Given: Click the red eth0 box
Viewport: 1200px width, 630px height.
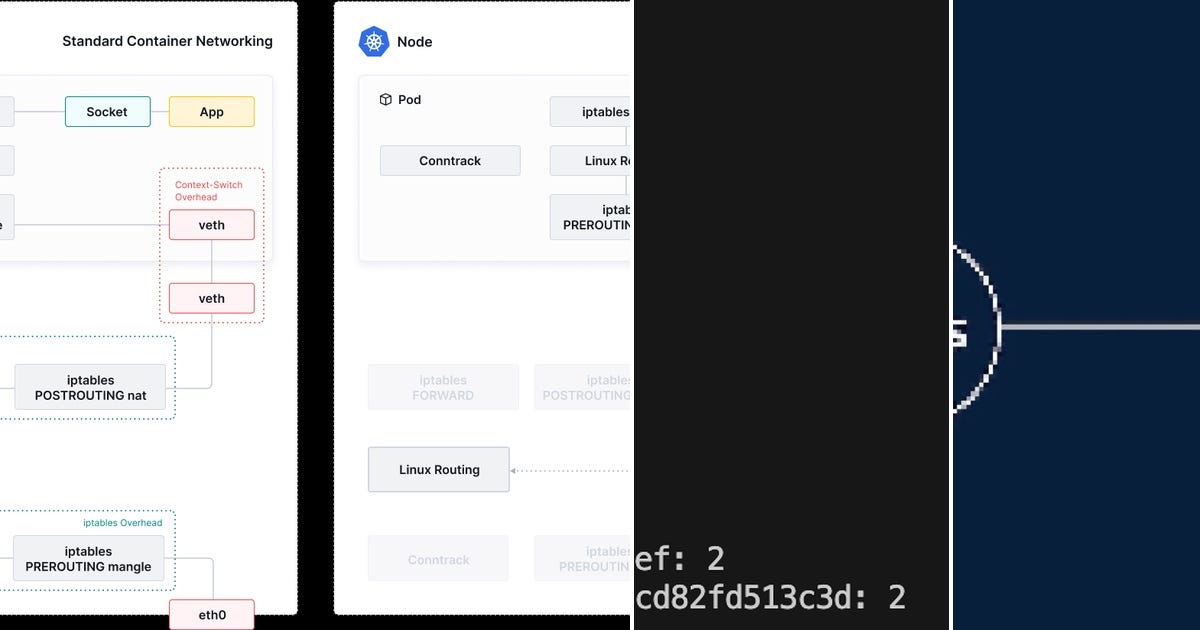Looking at the screenshot, I should click(212, 614).
